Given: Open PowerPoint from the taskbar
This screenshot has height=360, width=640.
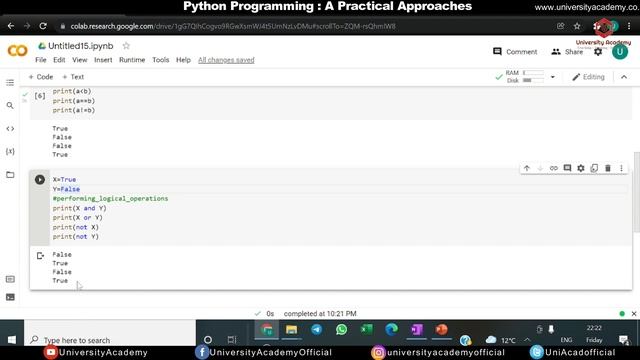Looking at the screenshot, I should [x=441, y=329].
